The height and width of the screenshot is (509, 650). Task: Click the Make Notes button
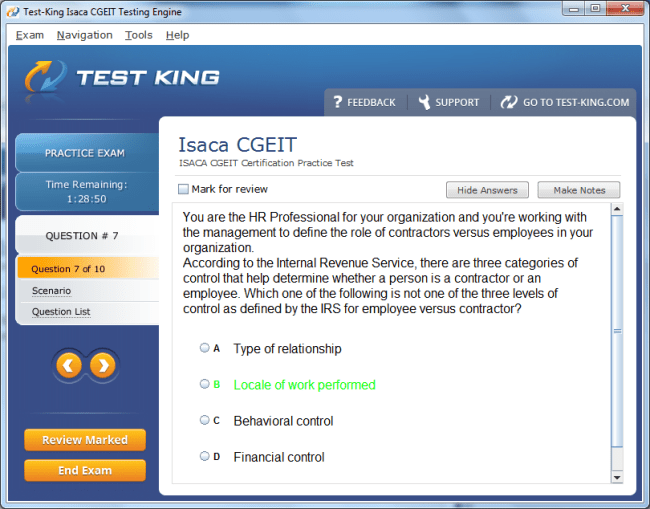(x=579, y=190)
